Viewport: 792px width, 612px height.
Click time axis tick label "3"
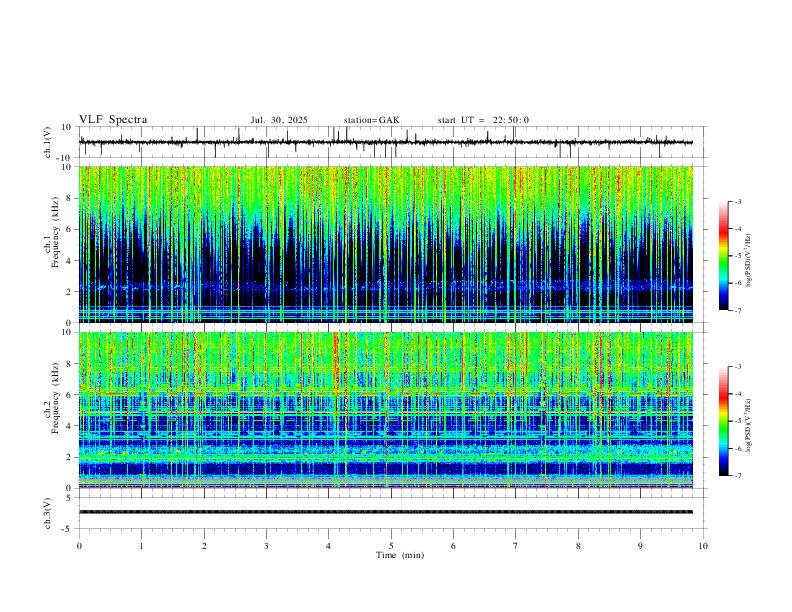266,546
